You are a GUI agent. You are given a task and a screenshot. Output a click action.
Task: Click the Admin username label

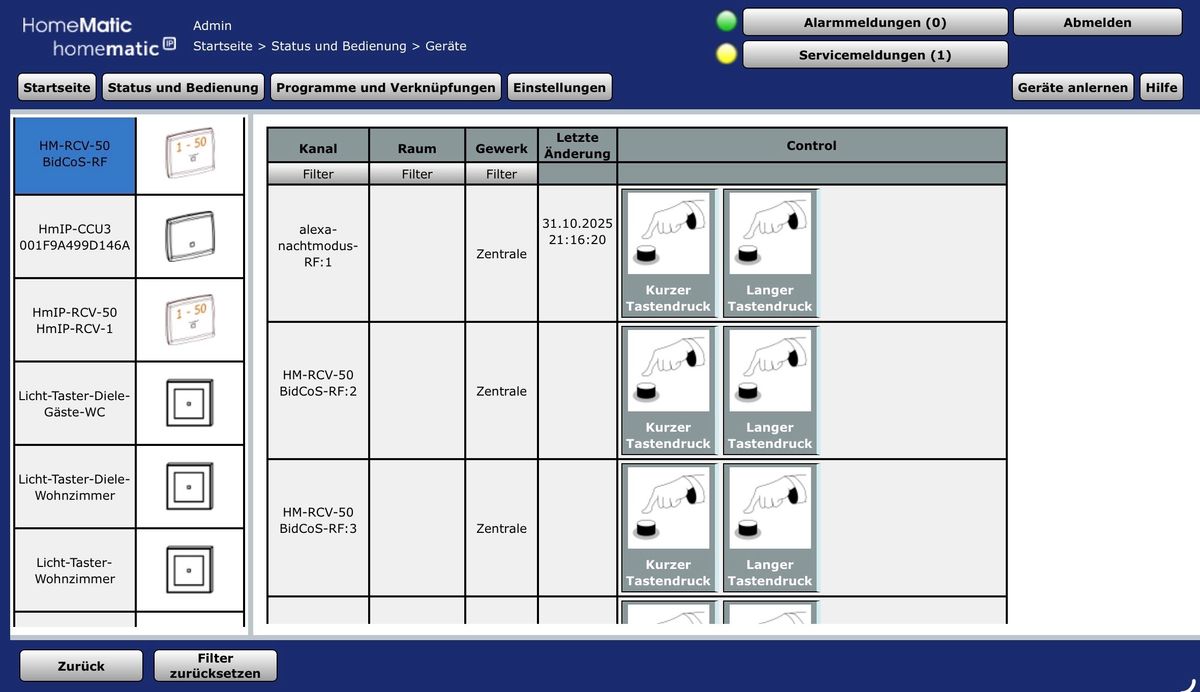pos(212,26)
